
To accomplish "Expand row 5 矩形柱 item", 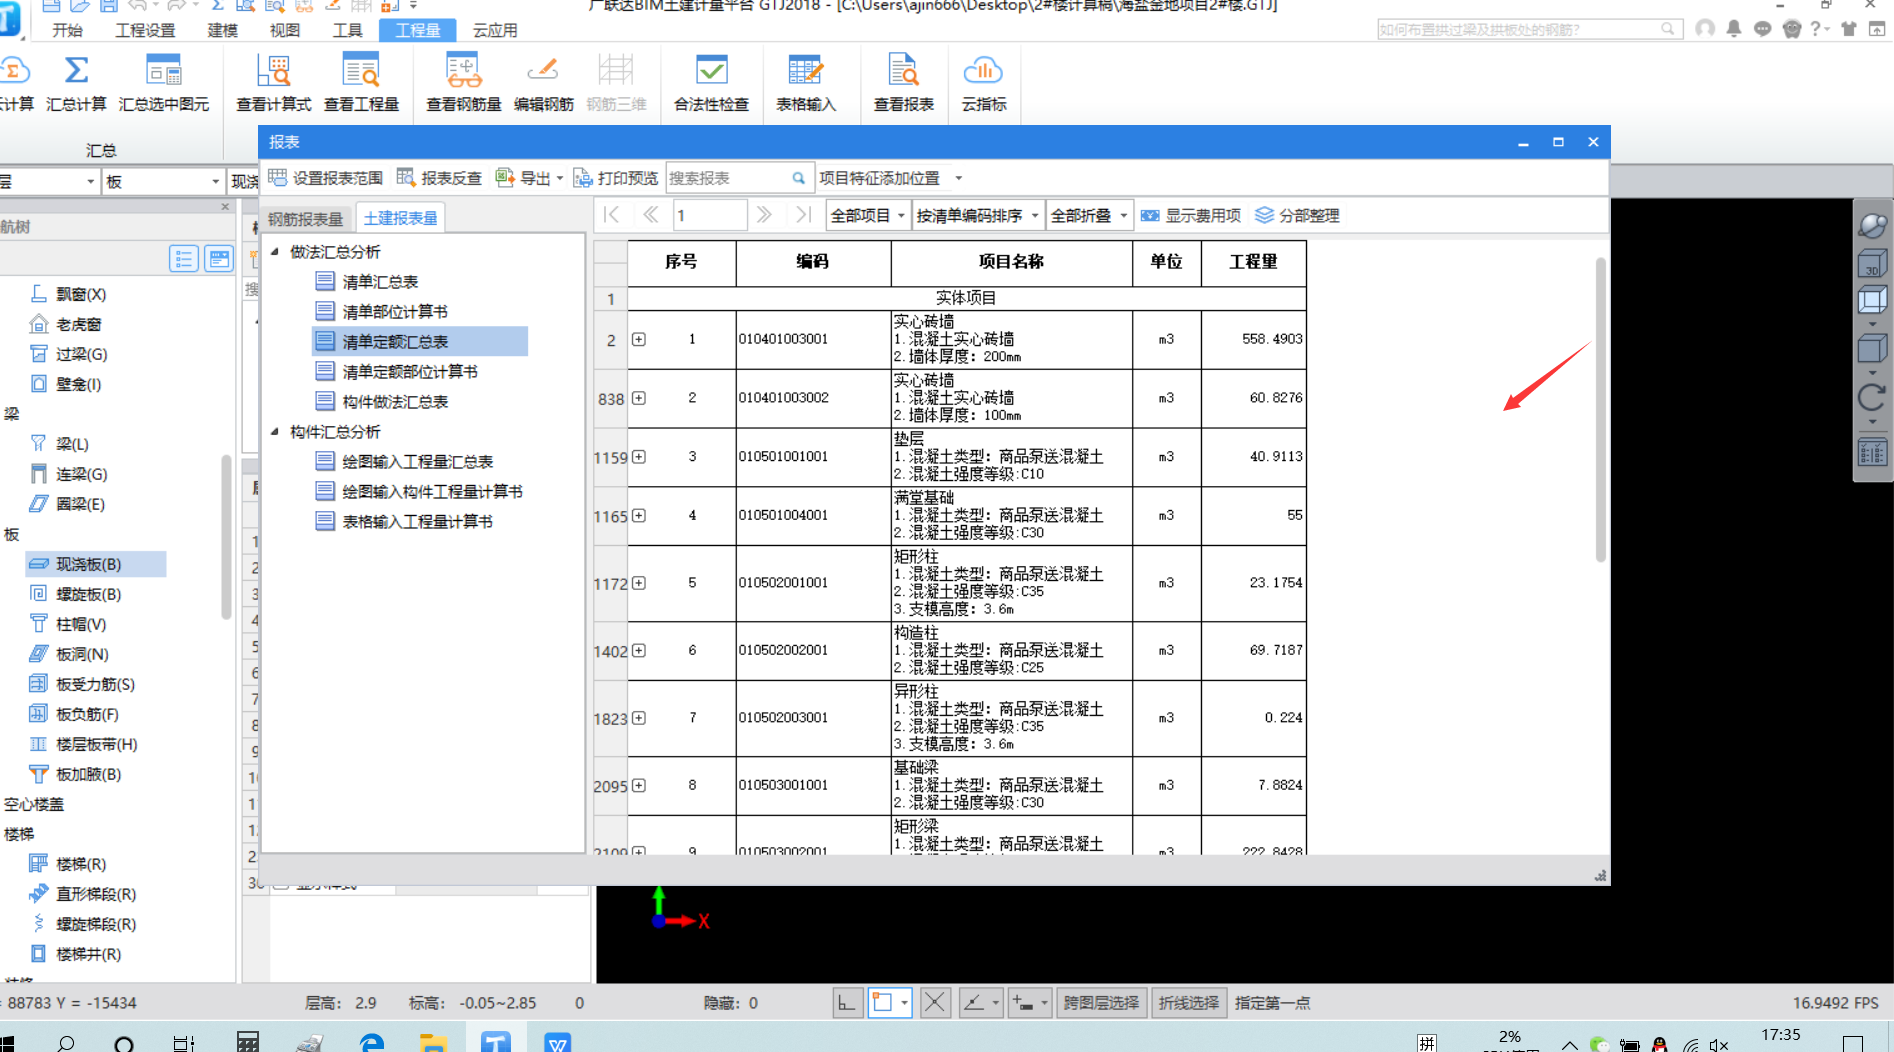I will (x=638, y=583).
